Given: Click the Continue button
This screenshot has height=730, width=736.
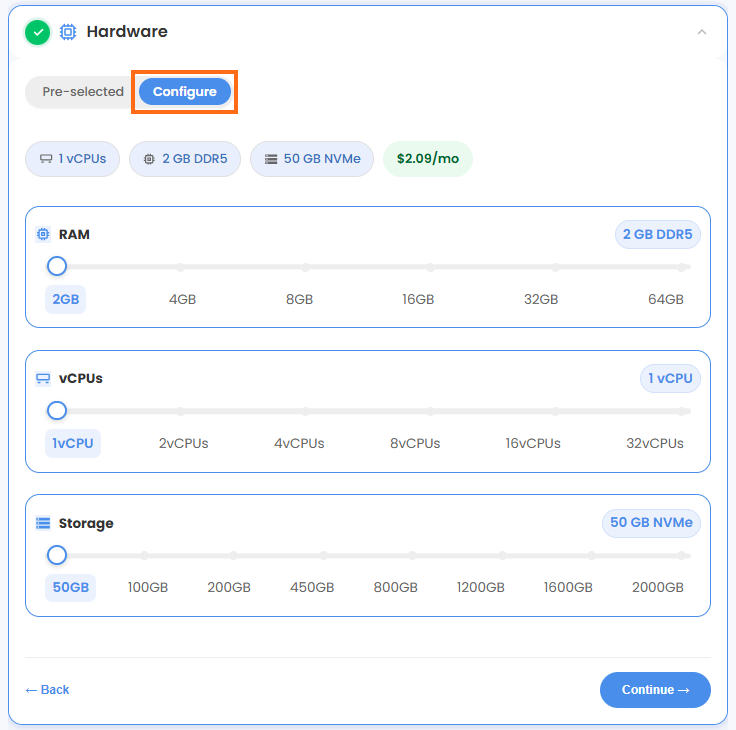Looking at the screenshot, I should click(655, 690).
